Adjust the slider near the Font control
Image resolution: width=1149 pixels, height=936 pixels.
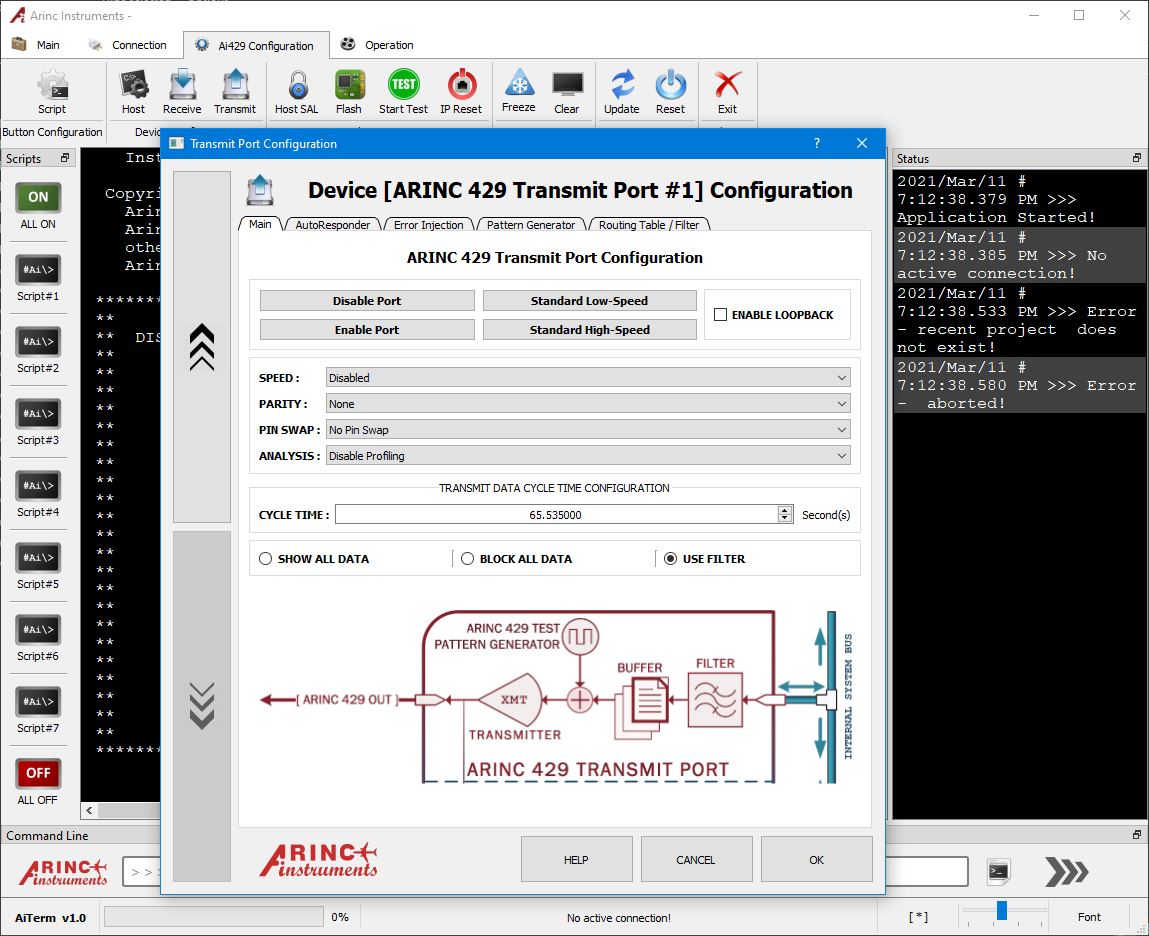[1002, 912]
